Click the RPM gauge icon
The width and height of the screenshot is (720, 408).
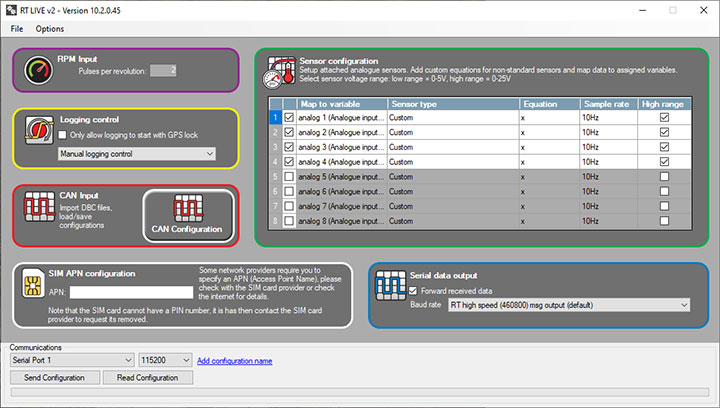[x=38, y=70]
